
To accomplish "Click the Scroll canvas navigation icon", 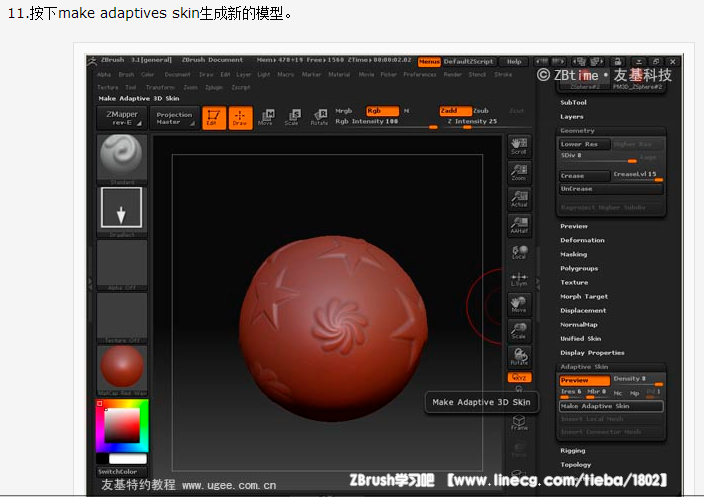I will point(519,146).
